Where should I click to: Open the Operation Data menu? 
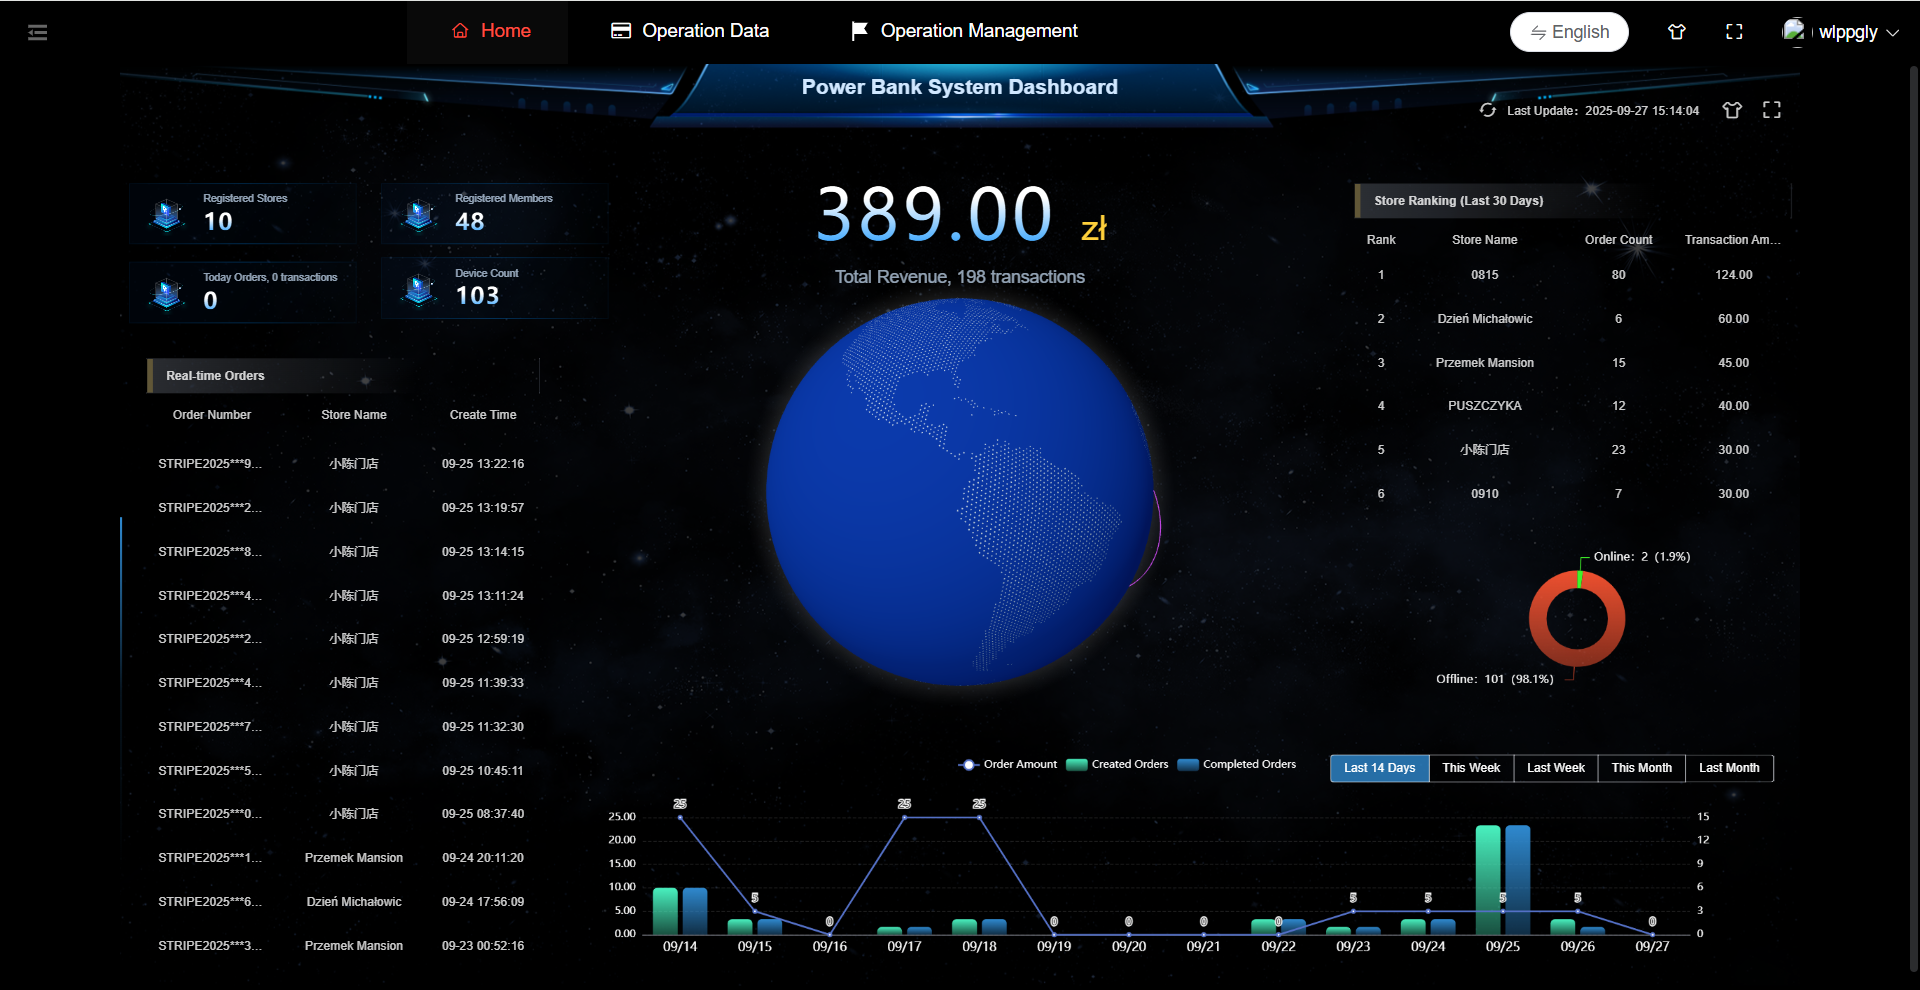click(690, 31)
